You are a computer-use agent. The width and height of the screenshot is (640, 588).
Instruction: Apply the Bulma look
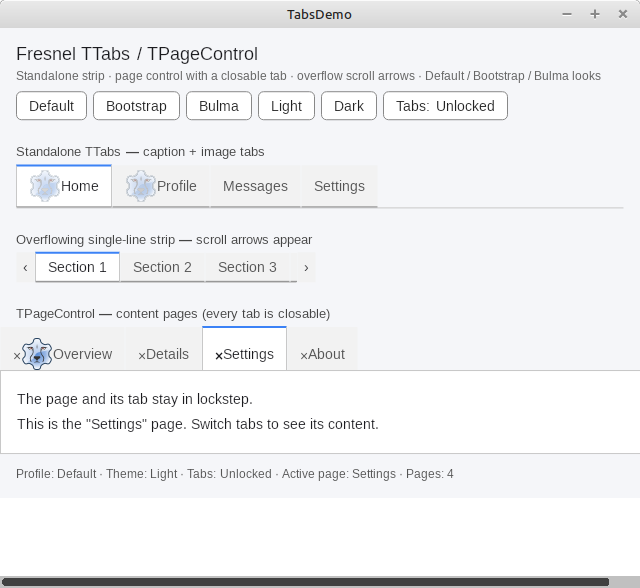click(219, 106)
